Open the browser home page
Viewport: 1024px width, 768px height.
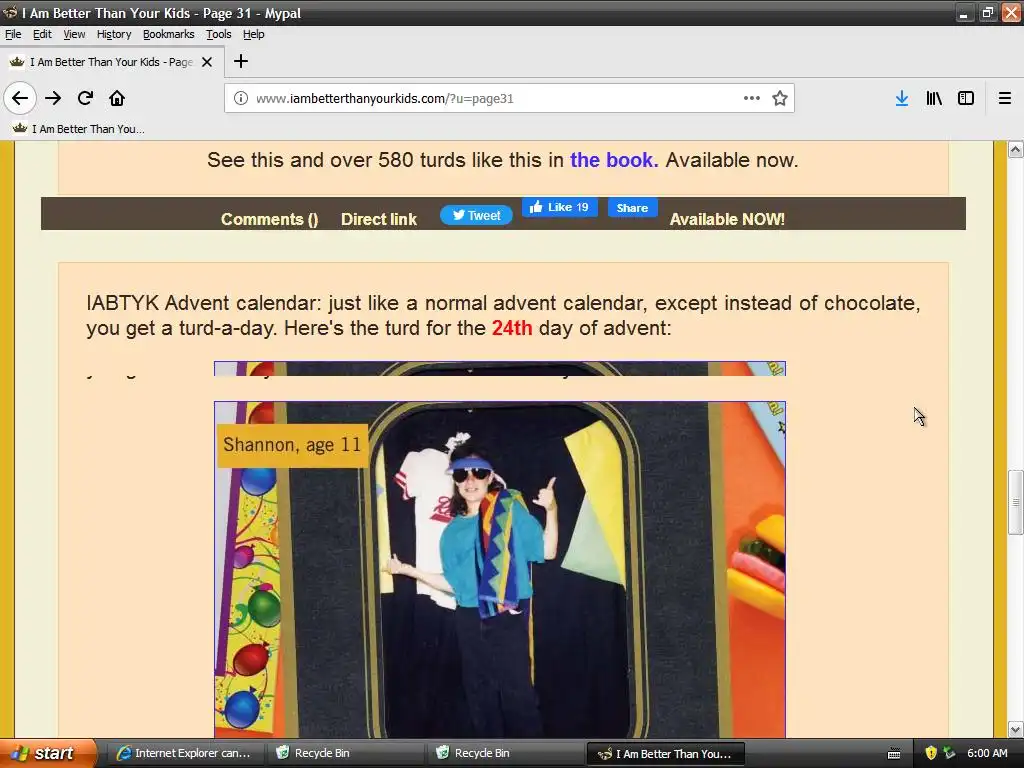[x=117, y=98]
